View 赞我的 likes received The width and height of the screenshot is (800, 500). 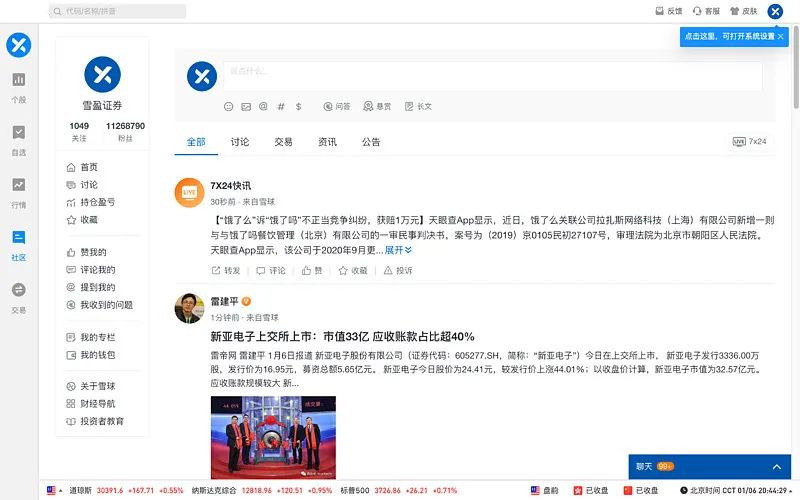pos(86,252)
